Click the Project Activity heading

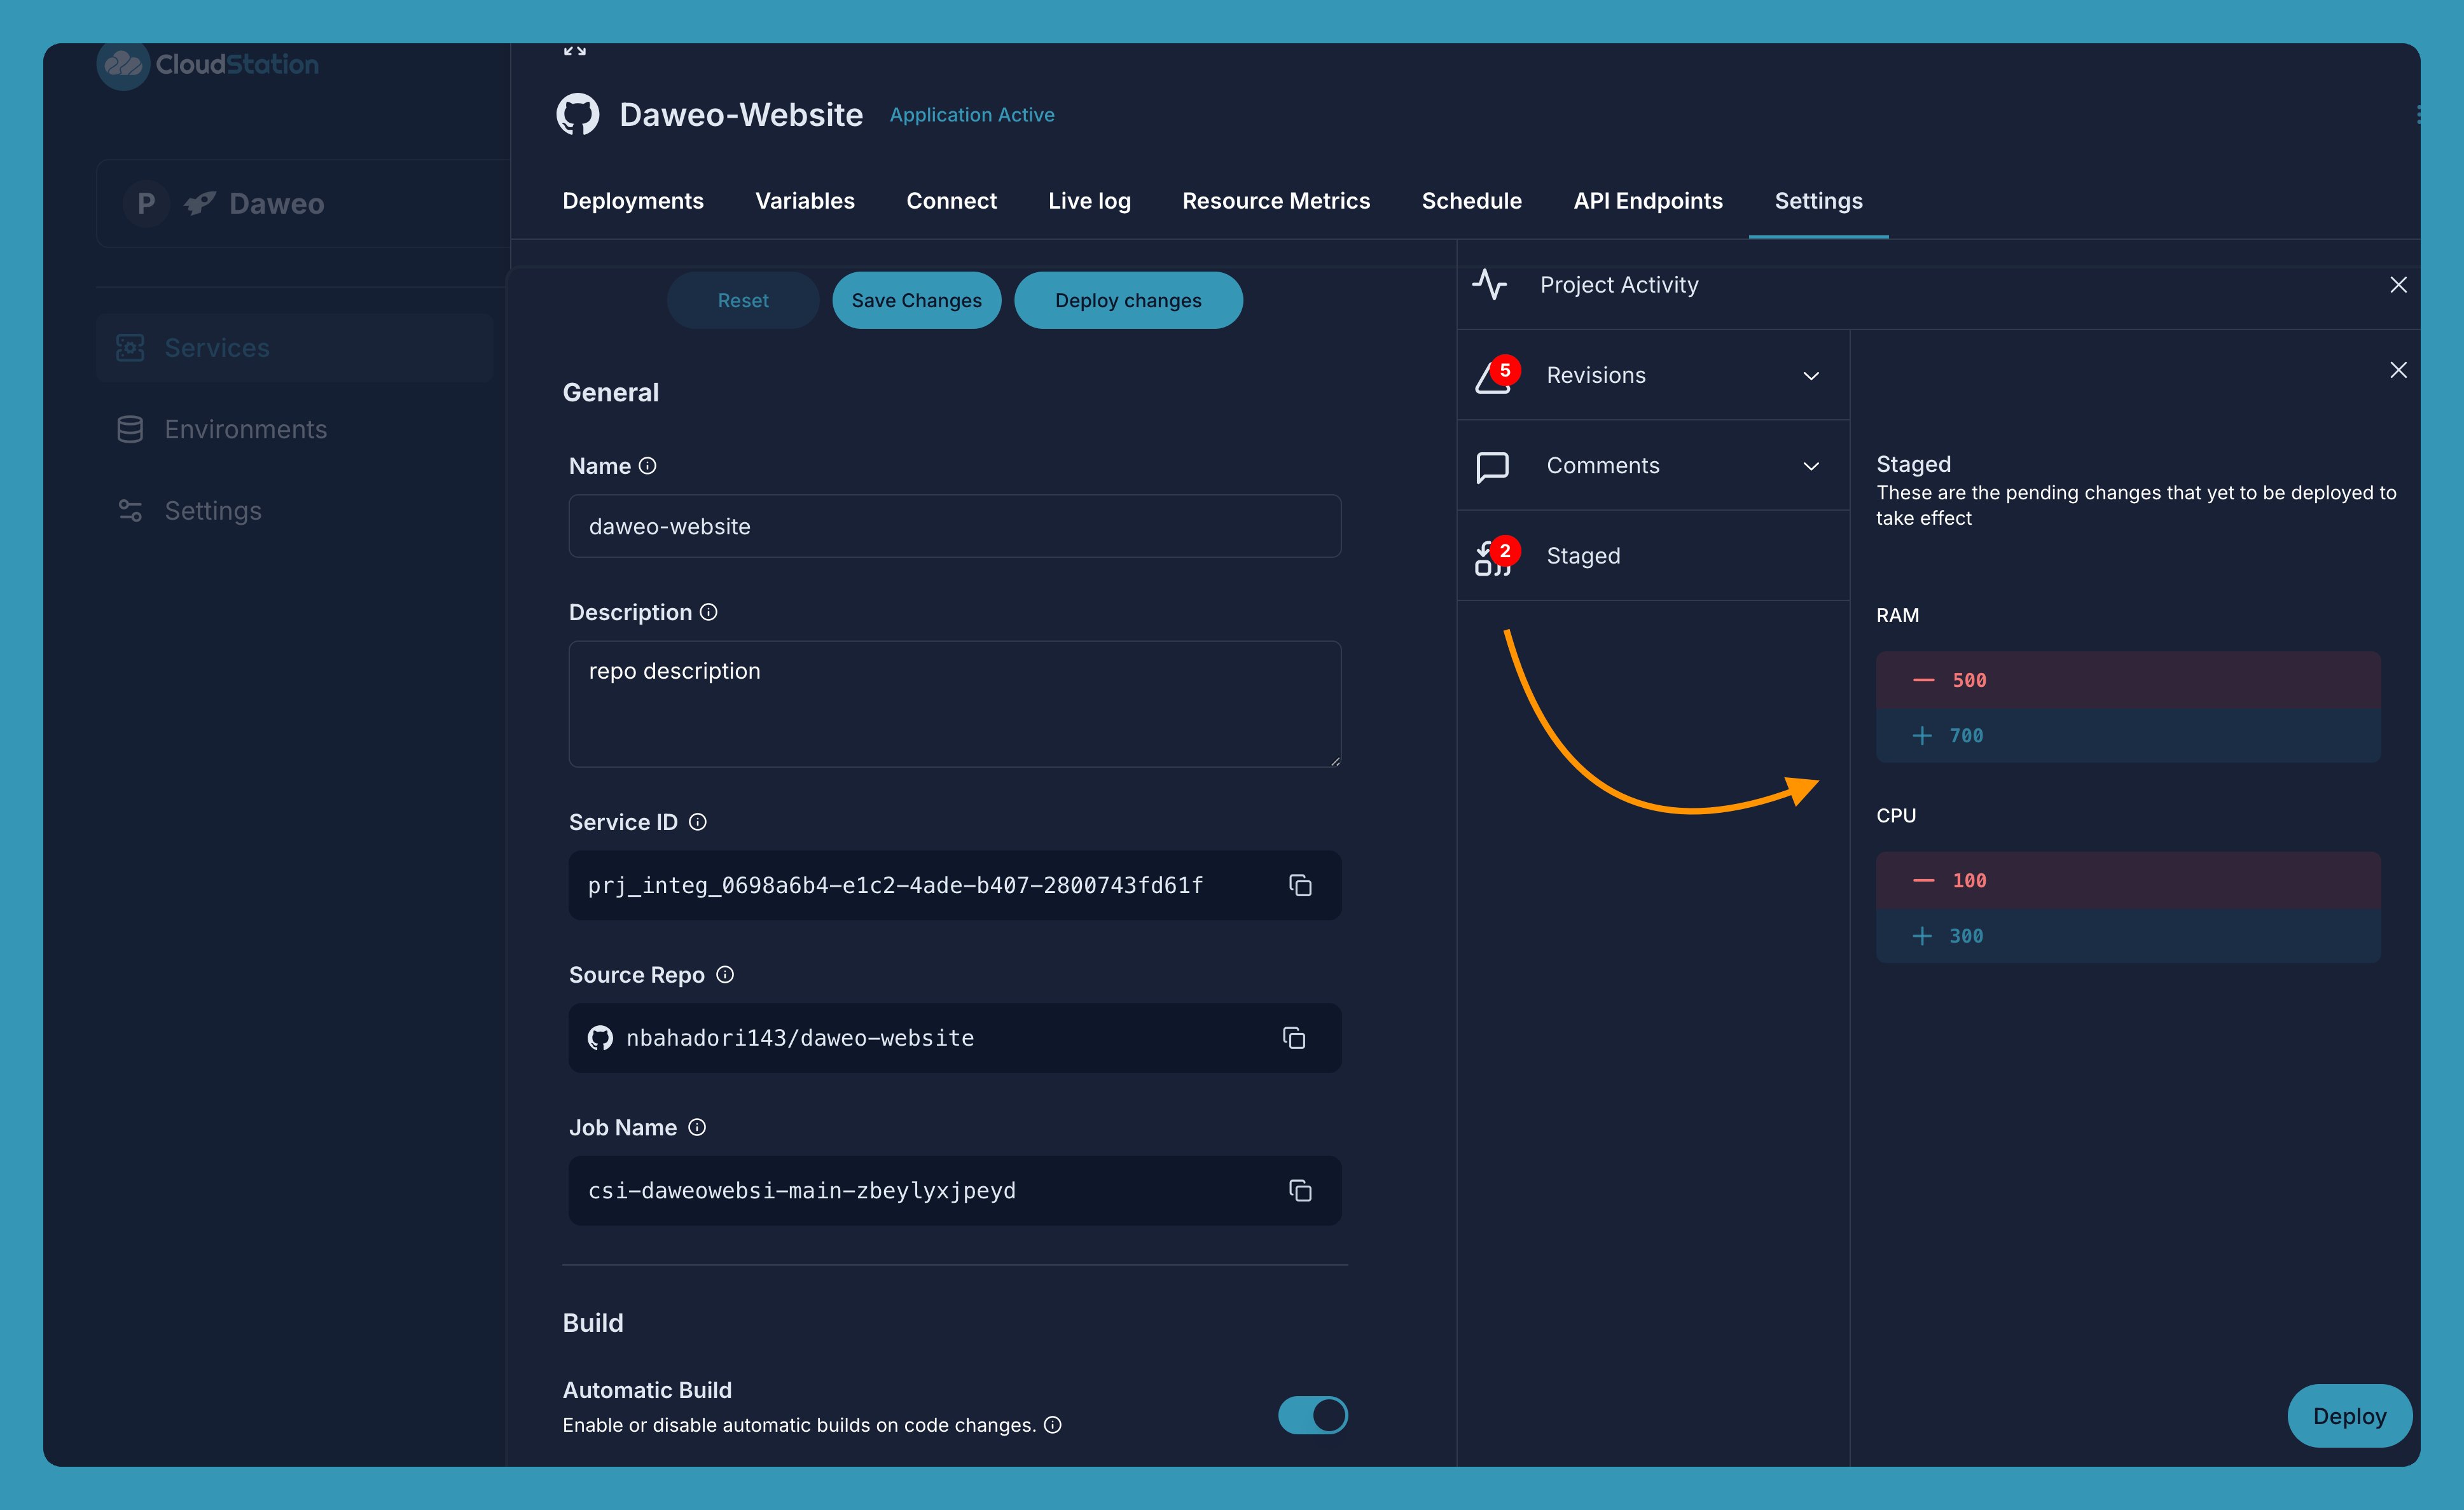pyautogui.click(x=1619, y=285)
